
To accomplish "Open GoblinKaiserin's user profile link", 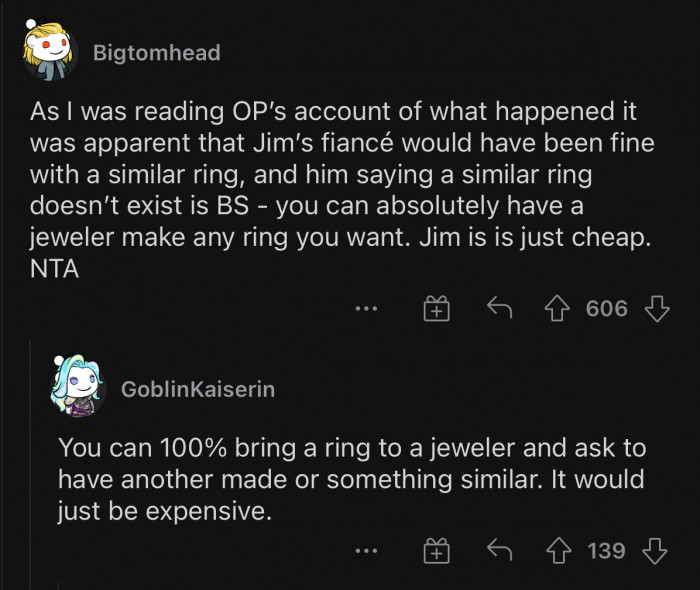I will [x=198, y=389].
